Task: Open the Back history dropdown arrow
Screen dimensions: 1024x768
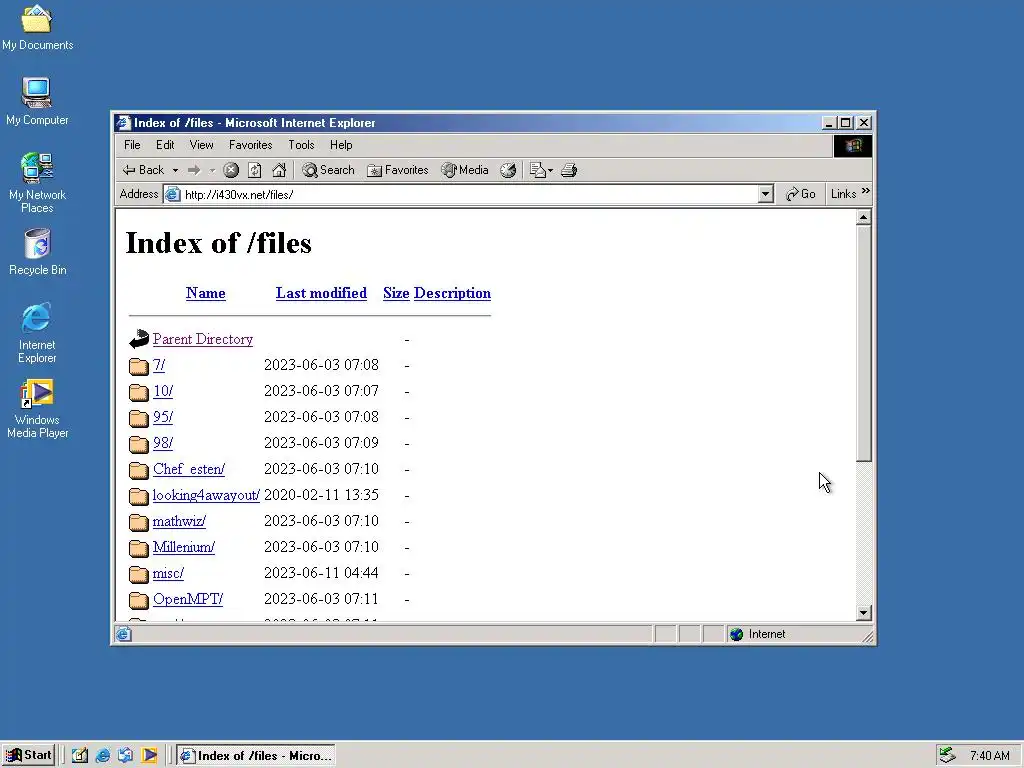Action: point(175,170)
